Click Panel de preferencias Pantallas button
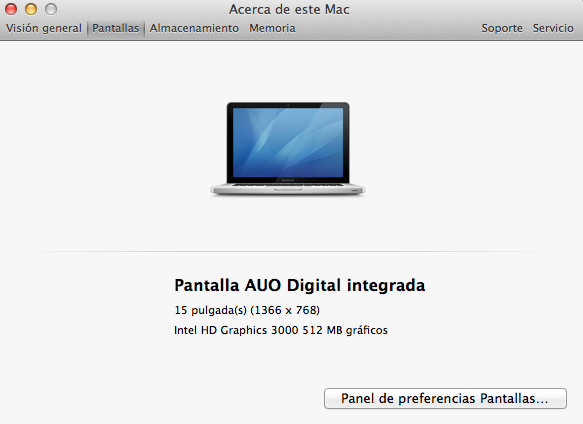Image resolution: width=583 pixels, height=424 pixels. pos(445,398)
